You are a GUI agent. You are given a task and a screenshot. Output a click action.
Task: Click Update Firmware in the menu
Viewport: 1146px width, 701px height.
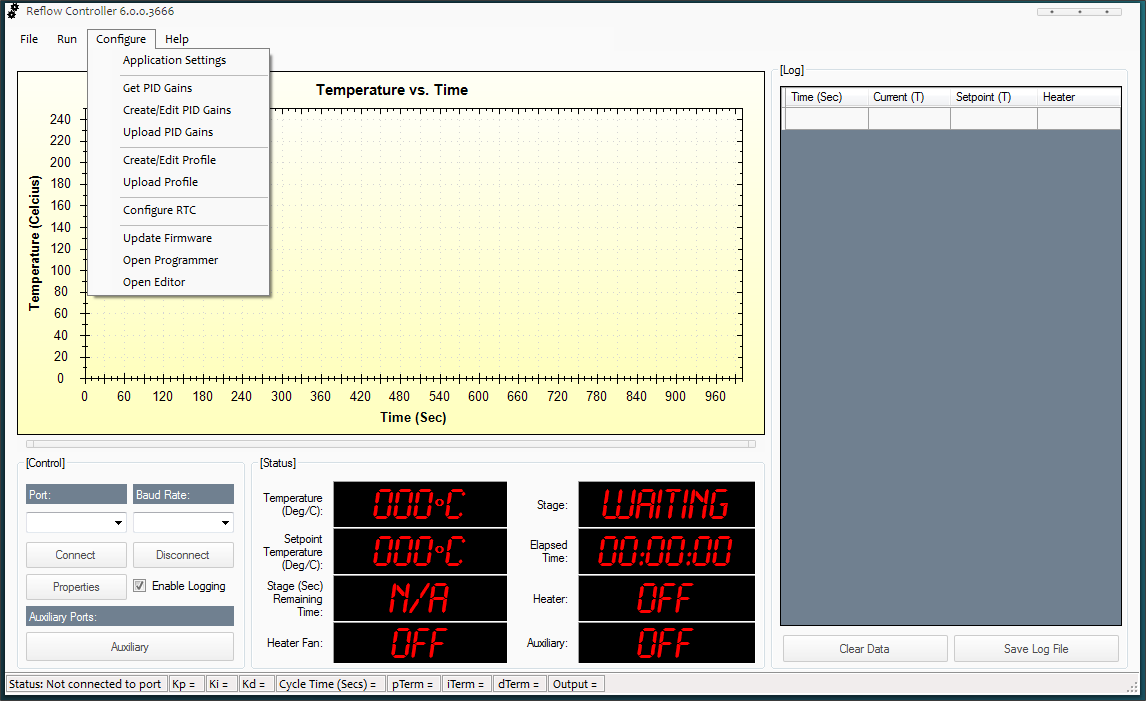(x=167, y=238)
